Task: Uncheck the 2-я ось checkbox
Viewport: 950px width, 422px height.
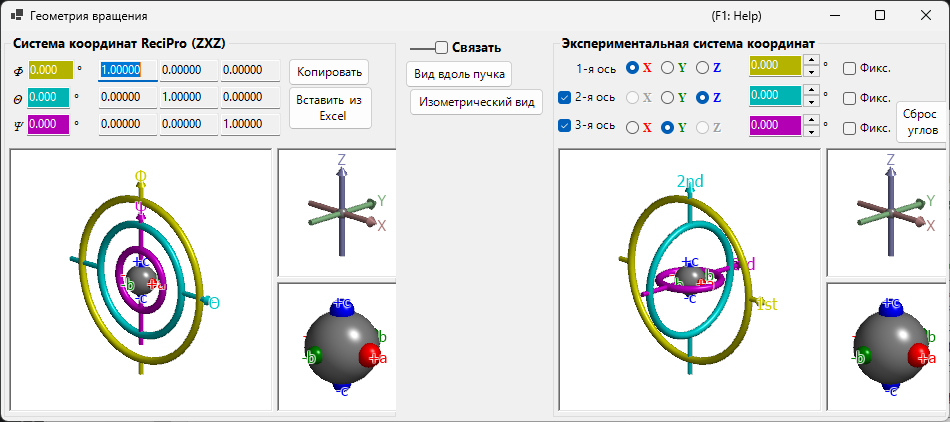Action: (x=564, y=96)
